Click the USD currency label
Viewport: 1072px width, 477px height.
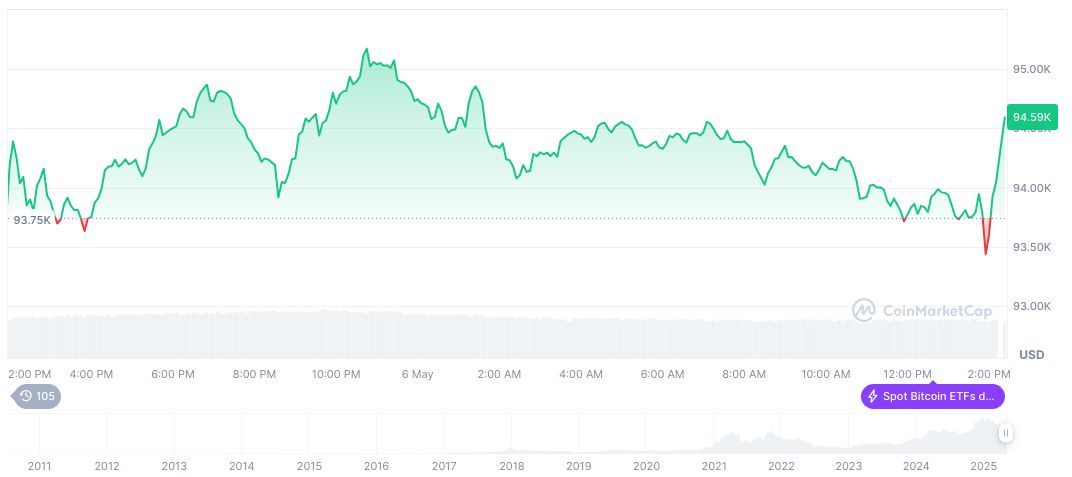click(1031, 355)
